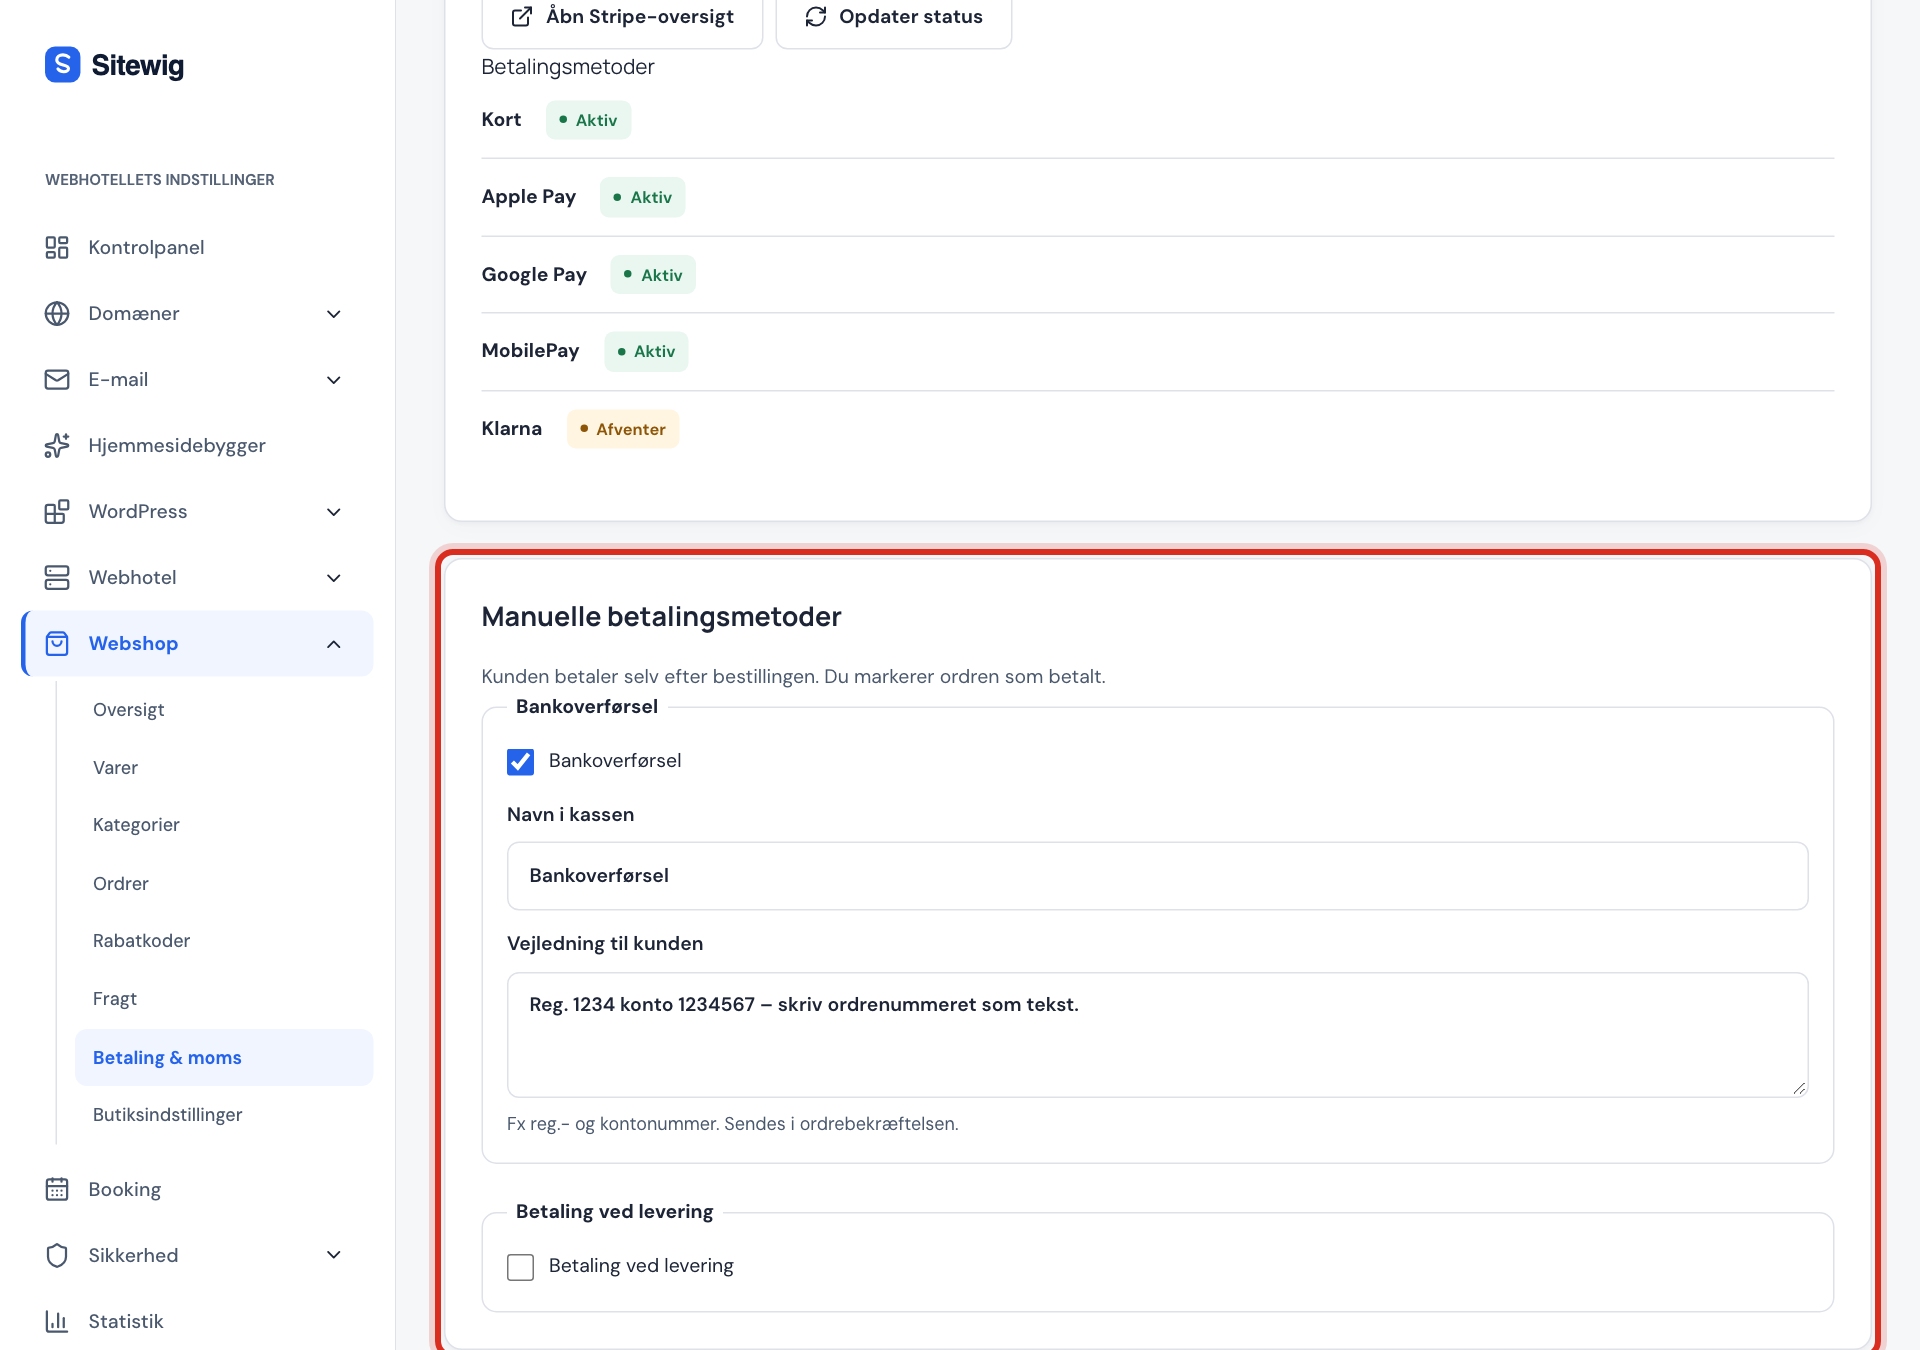Select Betaling & moms menu item

(x=224, y=1057)
